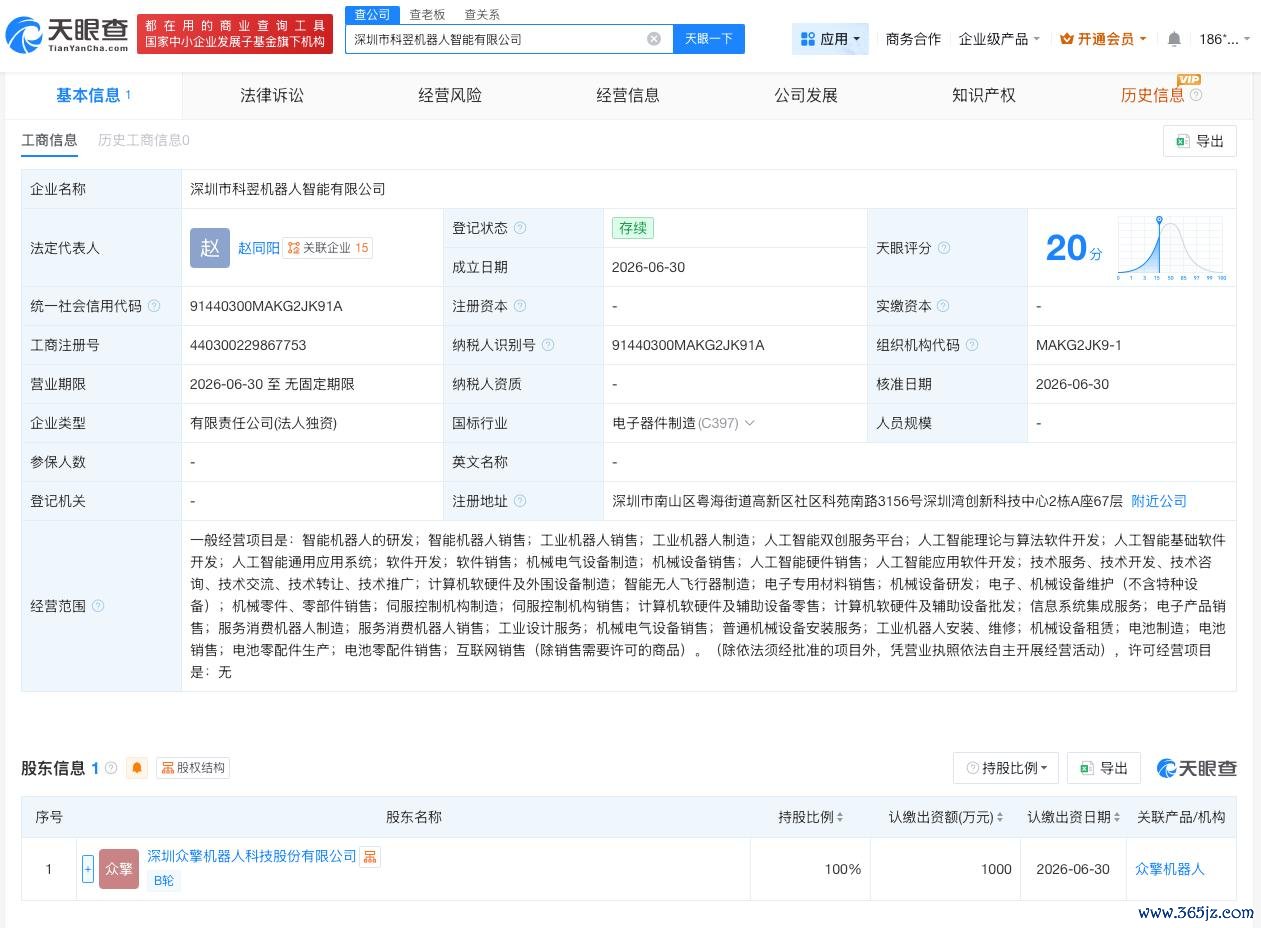Click the 关联企业 15 tag
Image resolution: width=1261 pixels, height=928 pixels.
pos(328,248)
